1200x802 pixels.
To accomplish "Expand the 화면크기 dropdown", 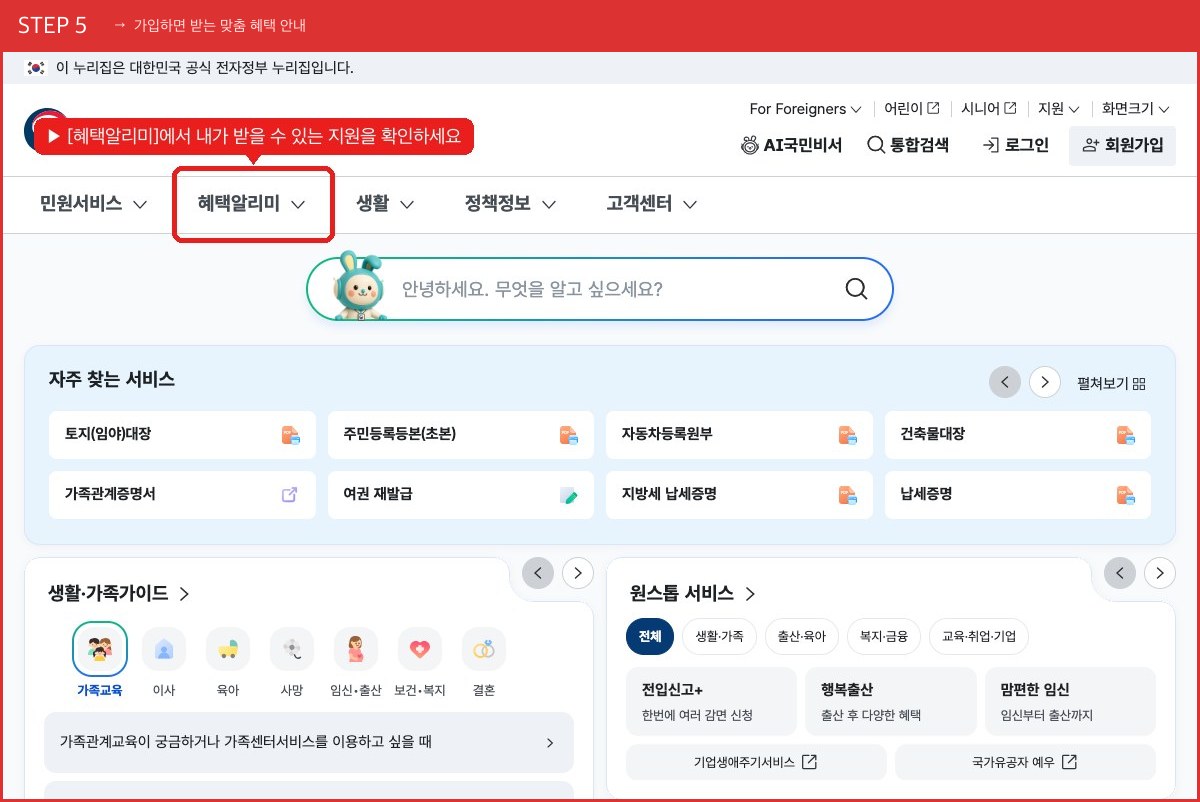I will point(1136,108).
